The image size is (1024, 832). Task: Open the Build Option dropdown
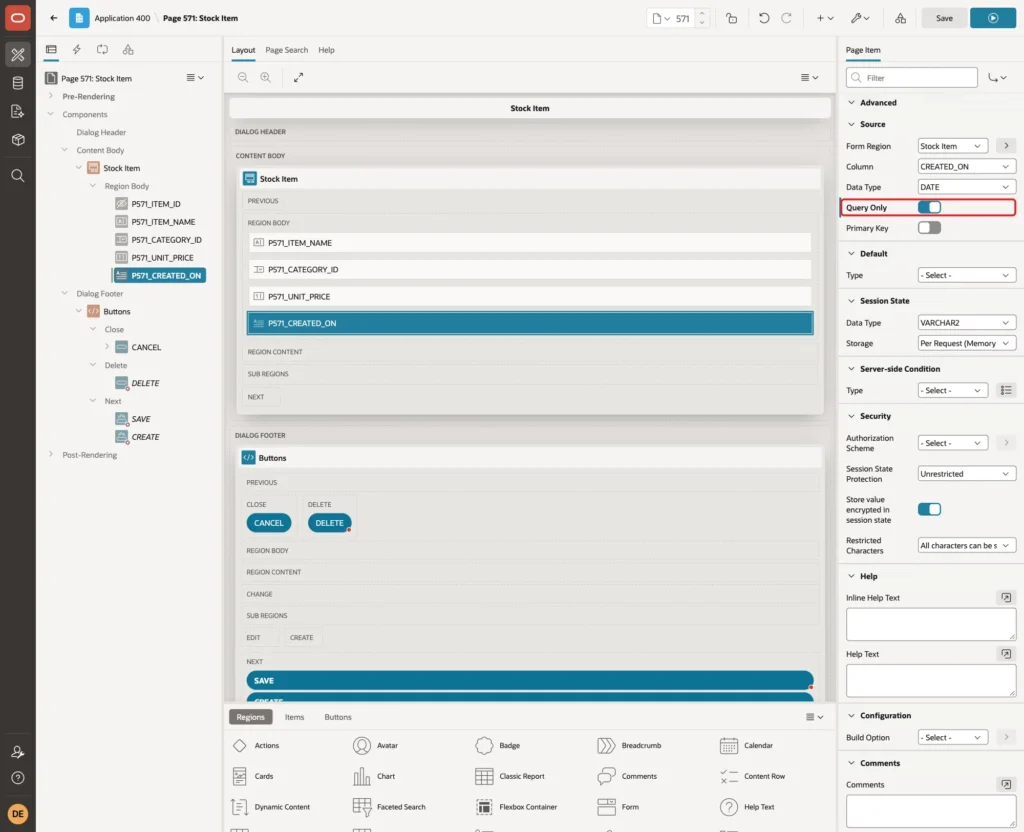[x=952, y=737]
